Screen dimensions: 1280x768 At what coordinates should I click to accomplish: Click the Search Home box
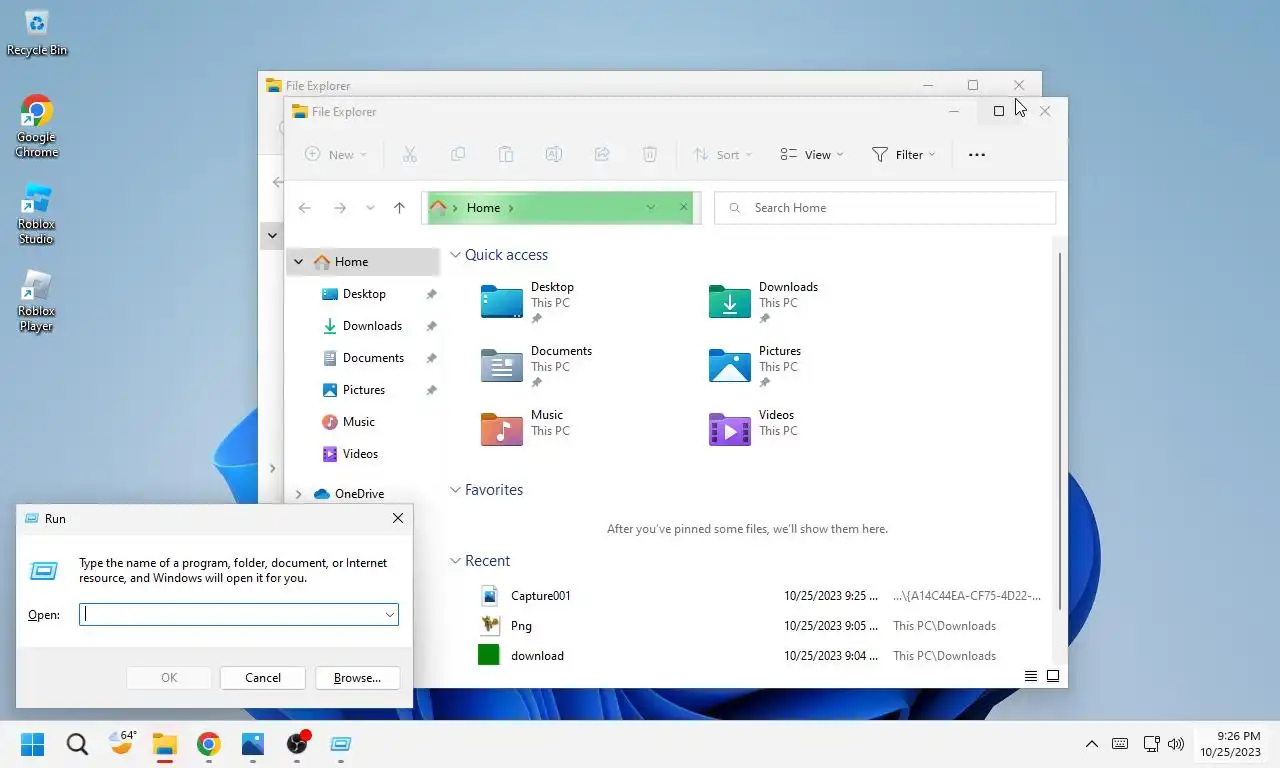[885, 208]
